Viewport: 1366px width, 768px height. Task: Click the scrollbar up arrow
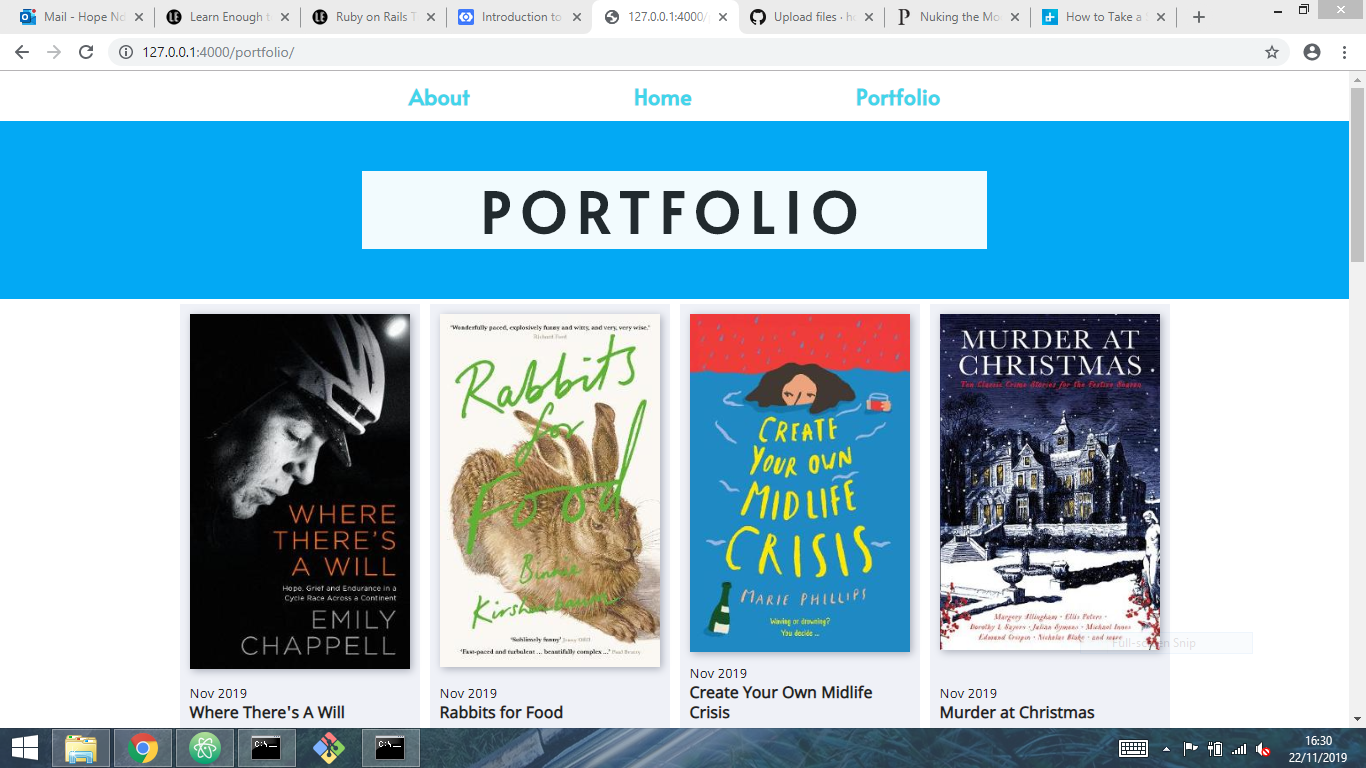pos(1357,79)
